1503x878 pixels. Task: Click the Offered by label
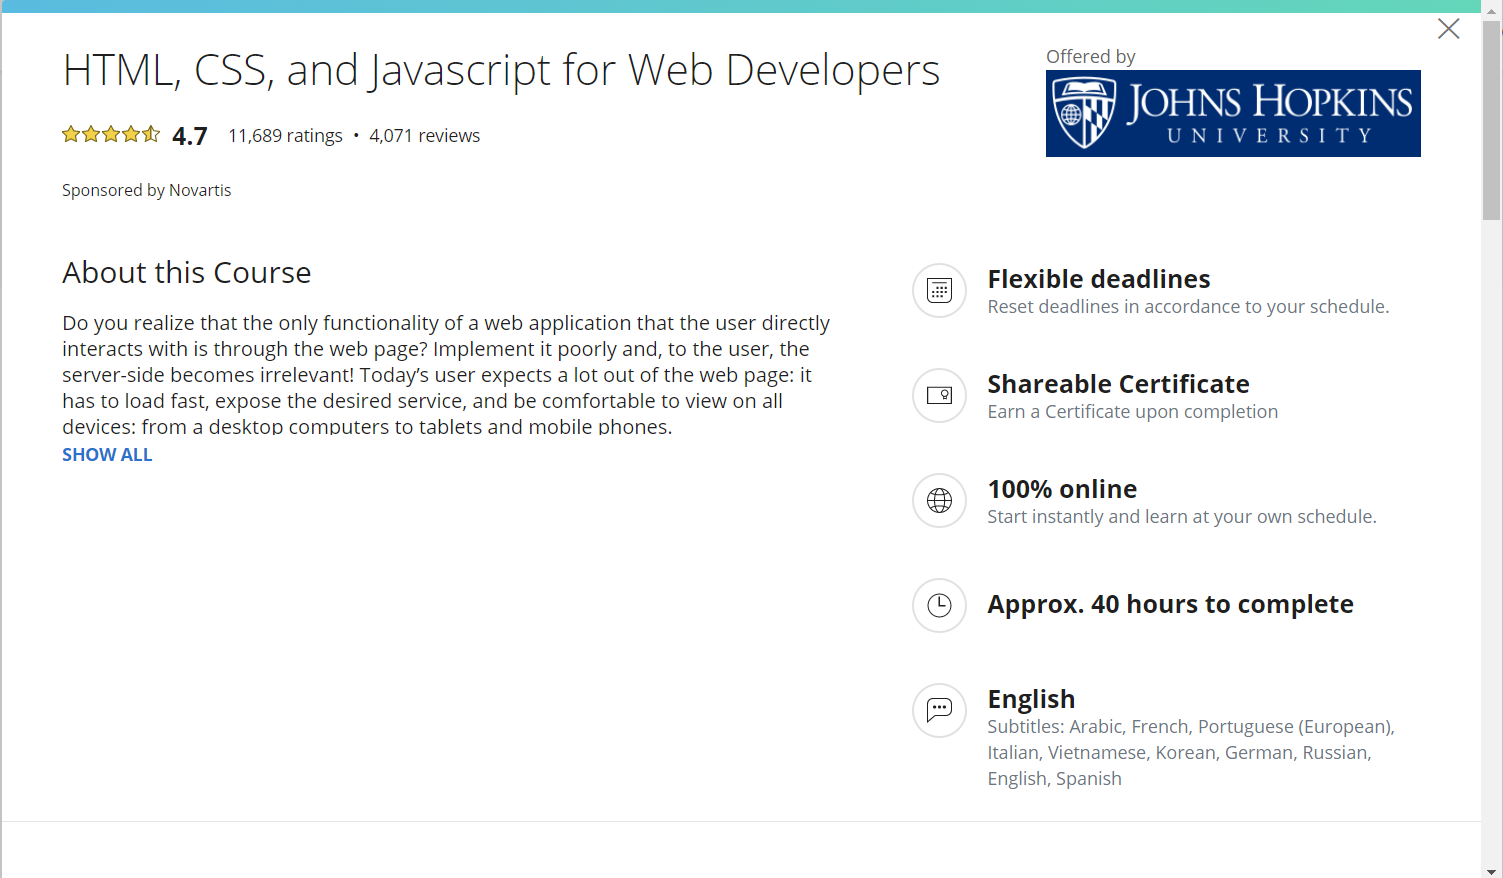pos(1090,56)
